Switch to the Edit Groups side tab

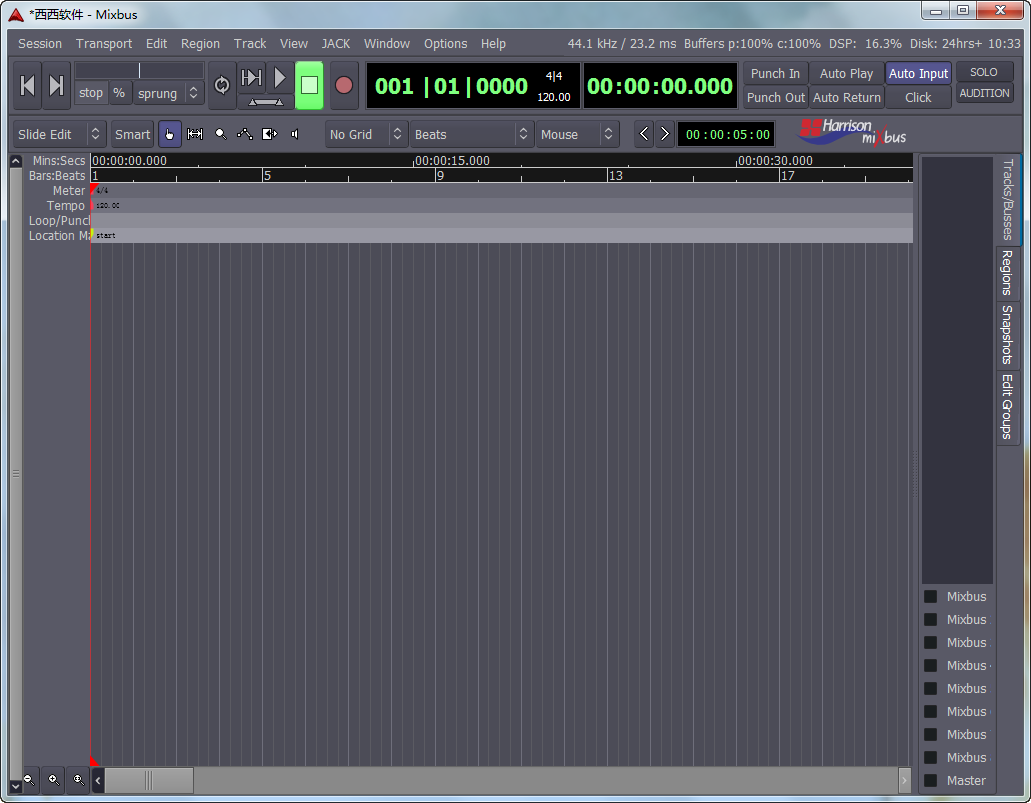tap(1007, 406)
